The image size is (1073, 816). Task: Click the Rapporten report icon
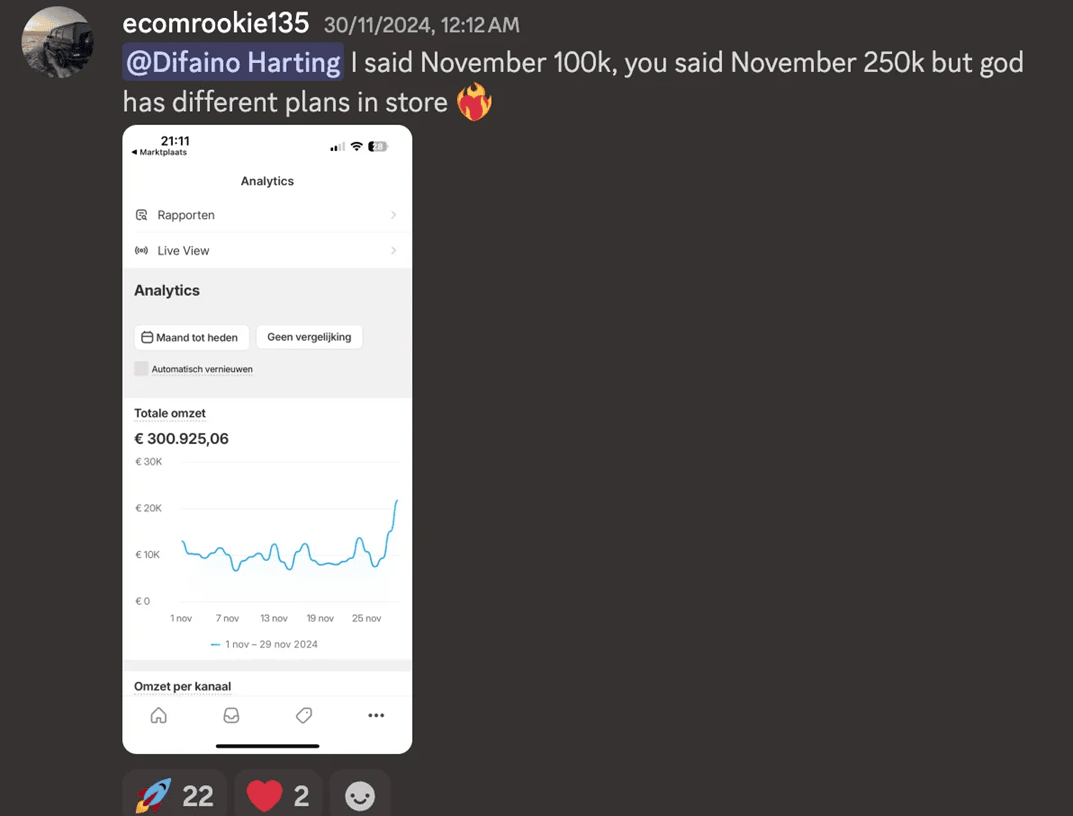[142, 215]
